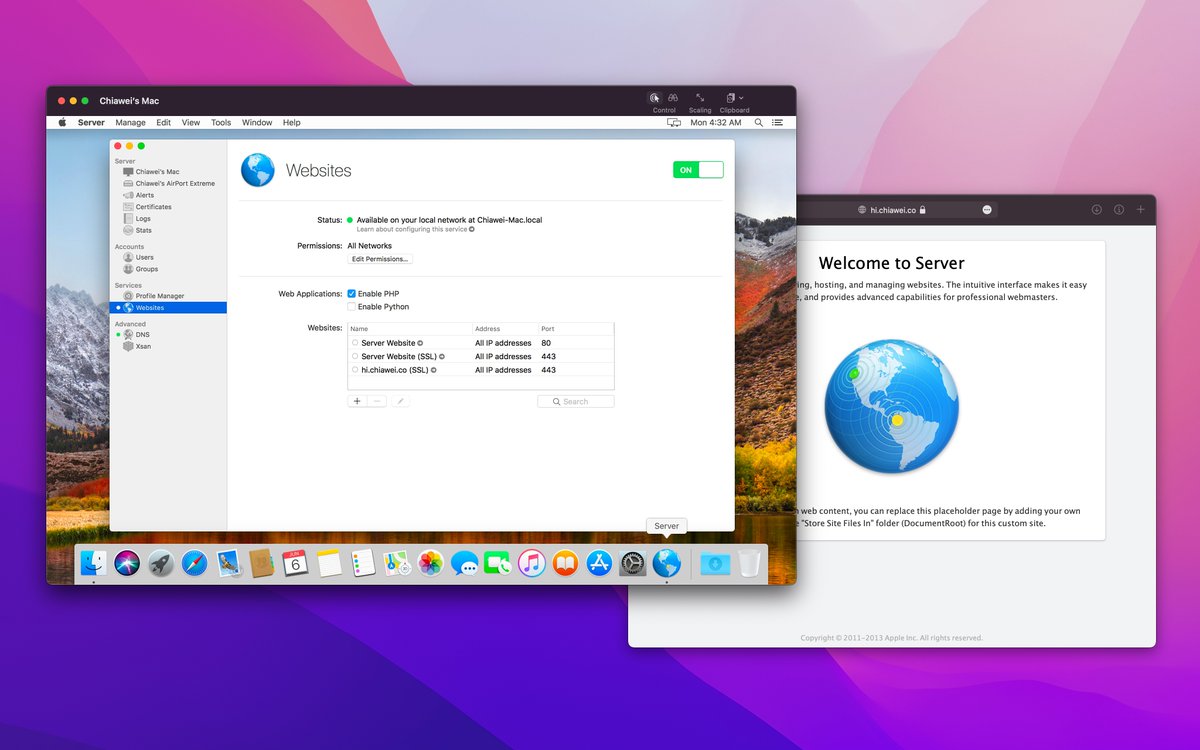Click the websites Search field

pyautogui.click(x=575, y=401)
